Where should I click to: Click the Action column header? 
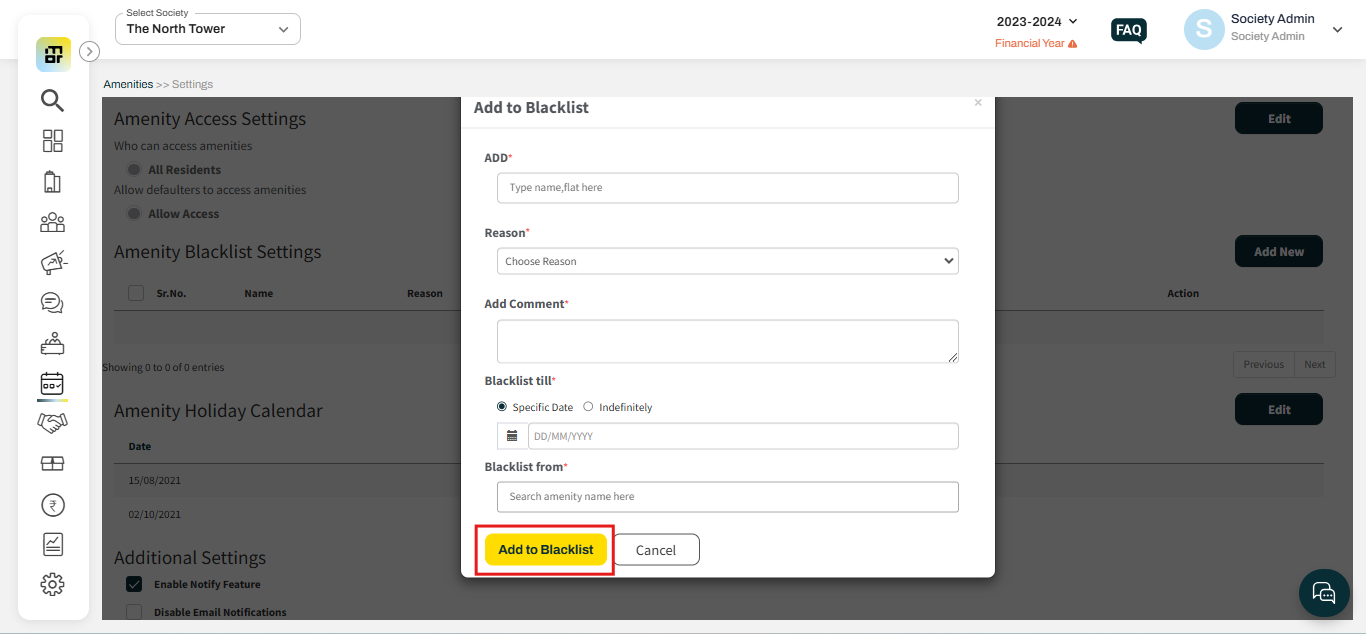tap(1183, 293)
